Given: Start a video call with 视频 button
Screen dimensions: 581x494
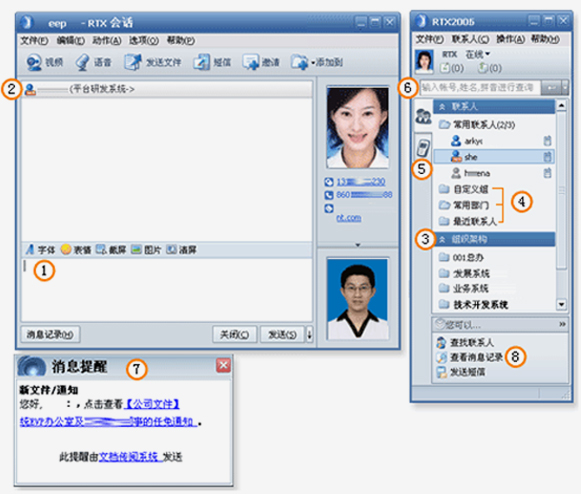Looking at the screenshot, I should point(44,62).
